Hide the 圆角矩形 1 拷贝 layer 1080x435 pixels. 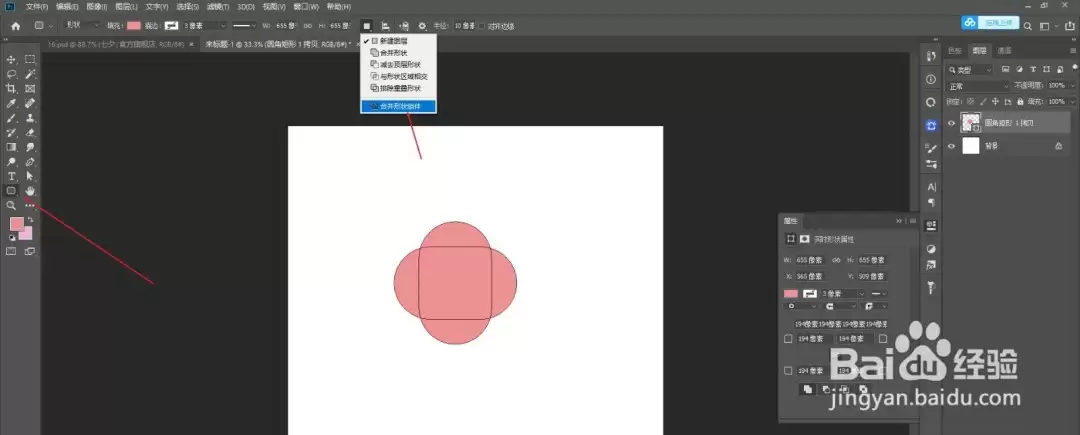tap(951, 123)
